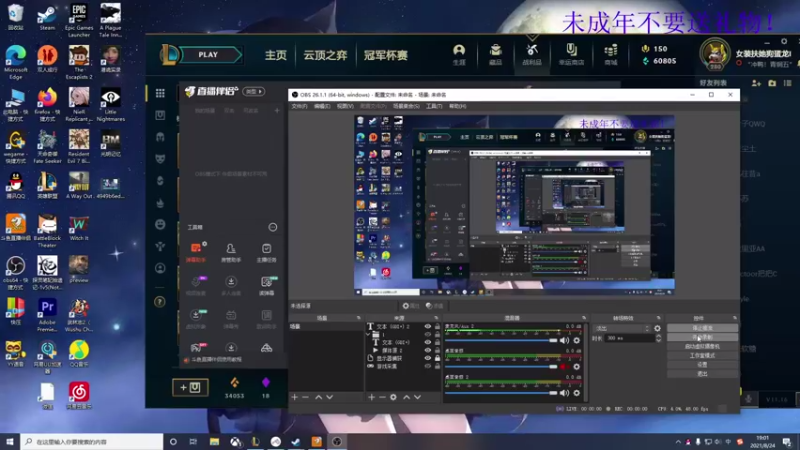This screenshot has width=800, height=450.
Task: Open Adobe Premiere desktop shortcut
Action: tap(47, 315)
